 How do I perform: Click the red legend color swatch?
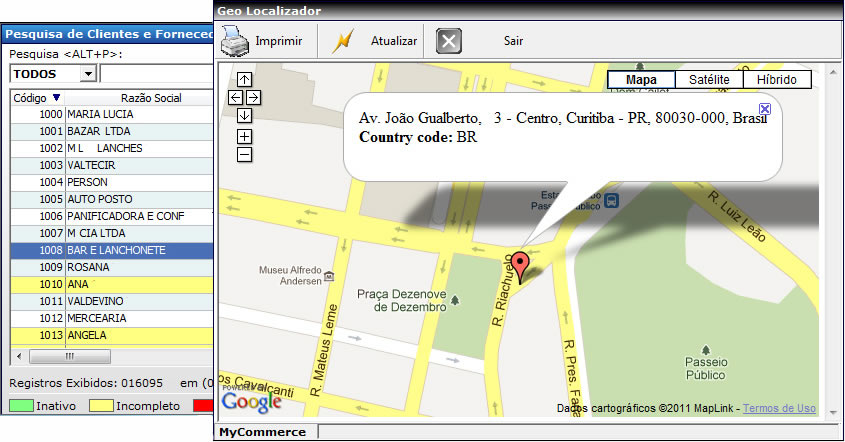204,406
